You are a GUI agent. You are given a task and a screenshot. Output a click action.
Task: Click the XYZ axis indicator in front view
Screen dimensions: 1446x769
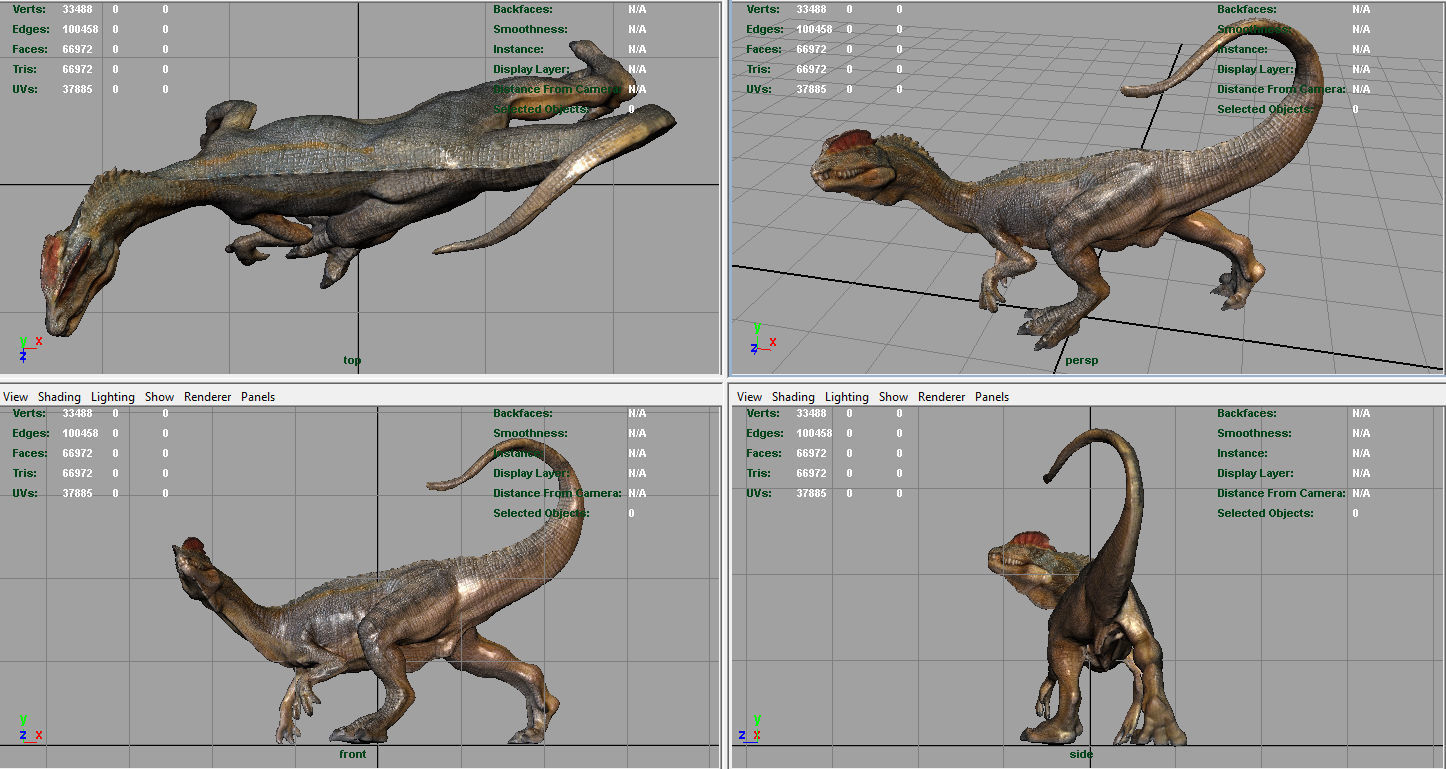tap(30, 730)
